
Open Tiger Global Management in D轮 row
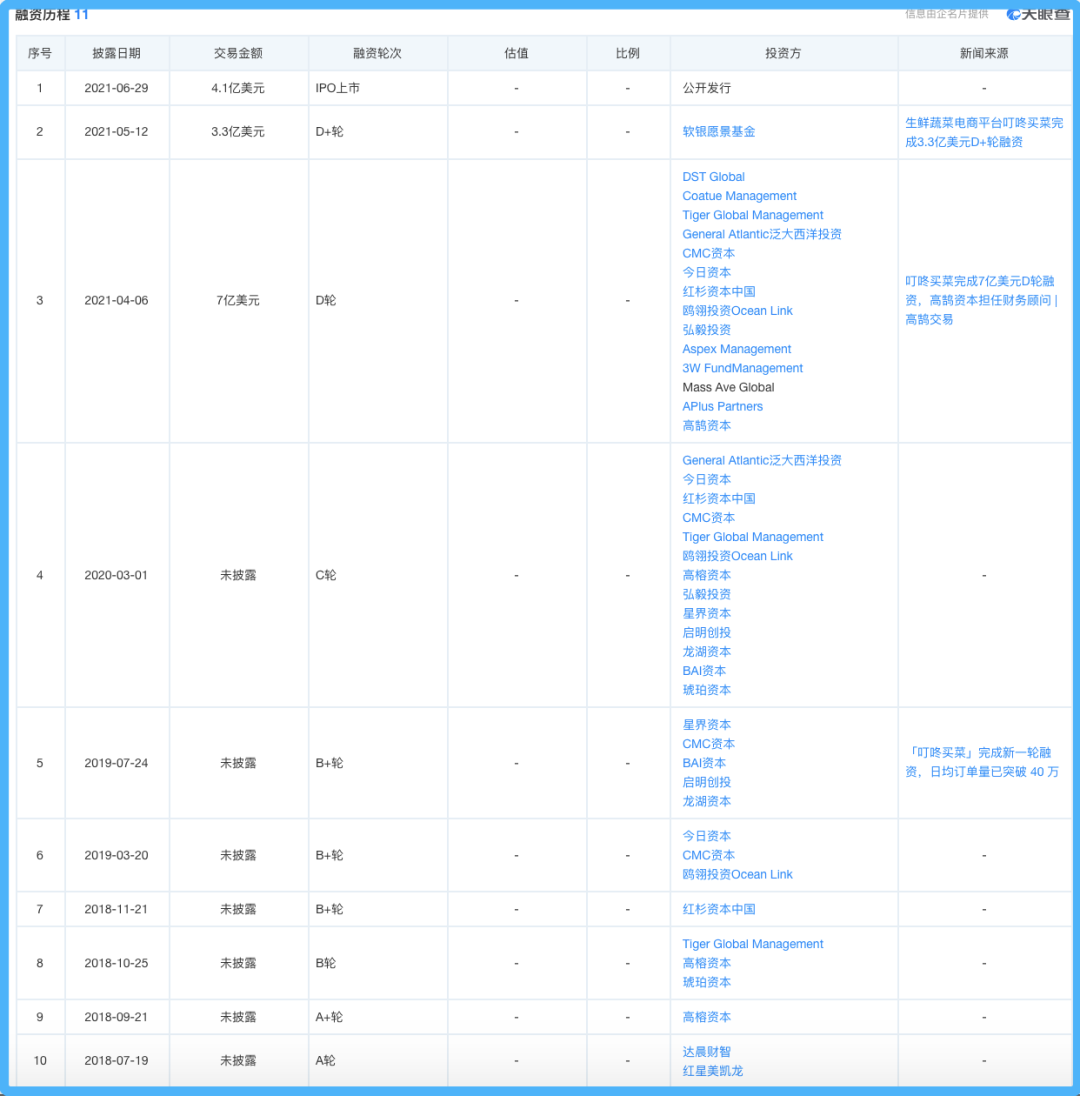tap(752, 215)
